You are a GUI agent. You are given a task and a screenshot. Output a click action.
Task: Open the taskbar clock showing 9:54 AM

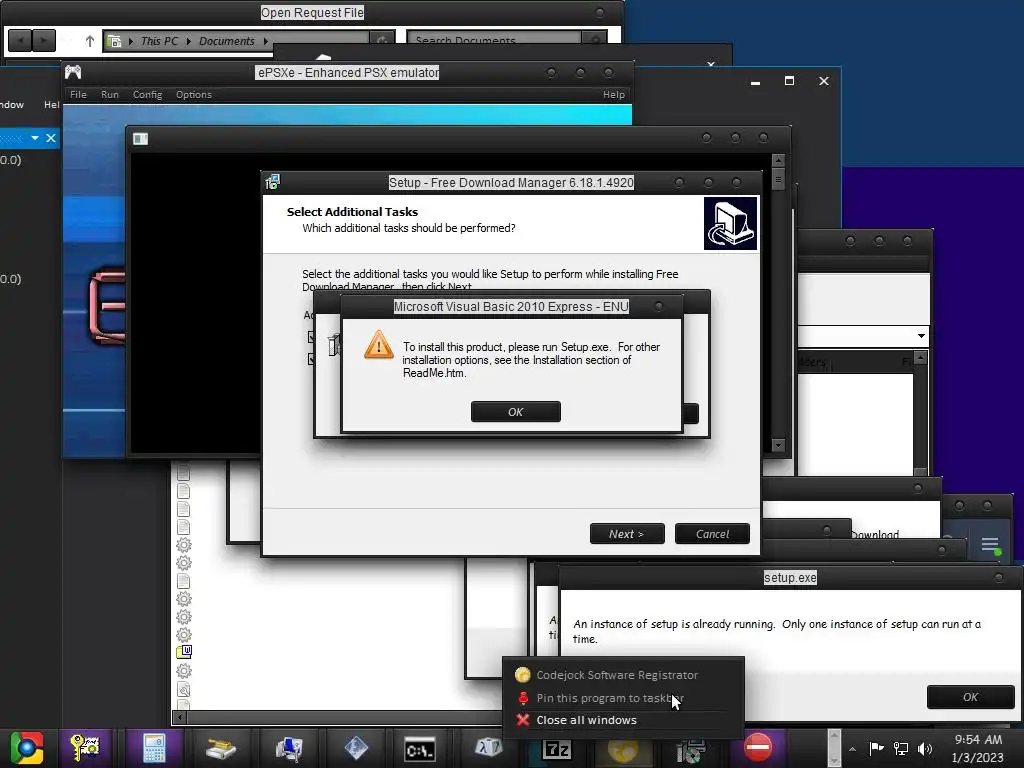pyautogui.click(x=978, y=748)
